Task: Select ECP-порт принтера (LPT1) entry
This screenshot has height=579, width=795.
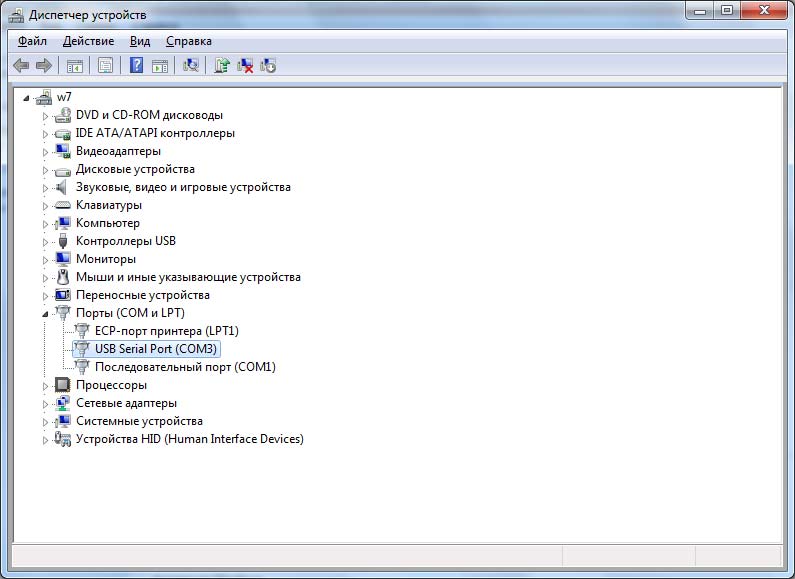Action: tap(166, 331)
